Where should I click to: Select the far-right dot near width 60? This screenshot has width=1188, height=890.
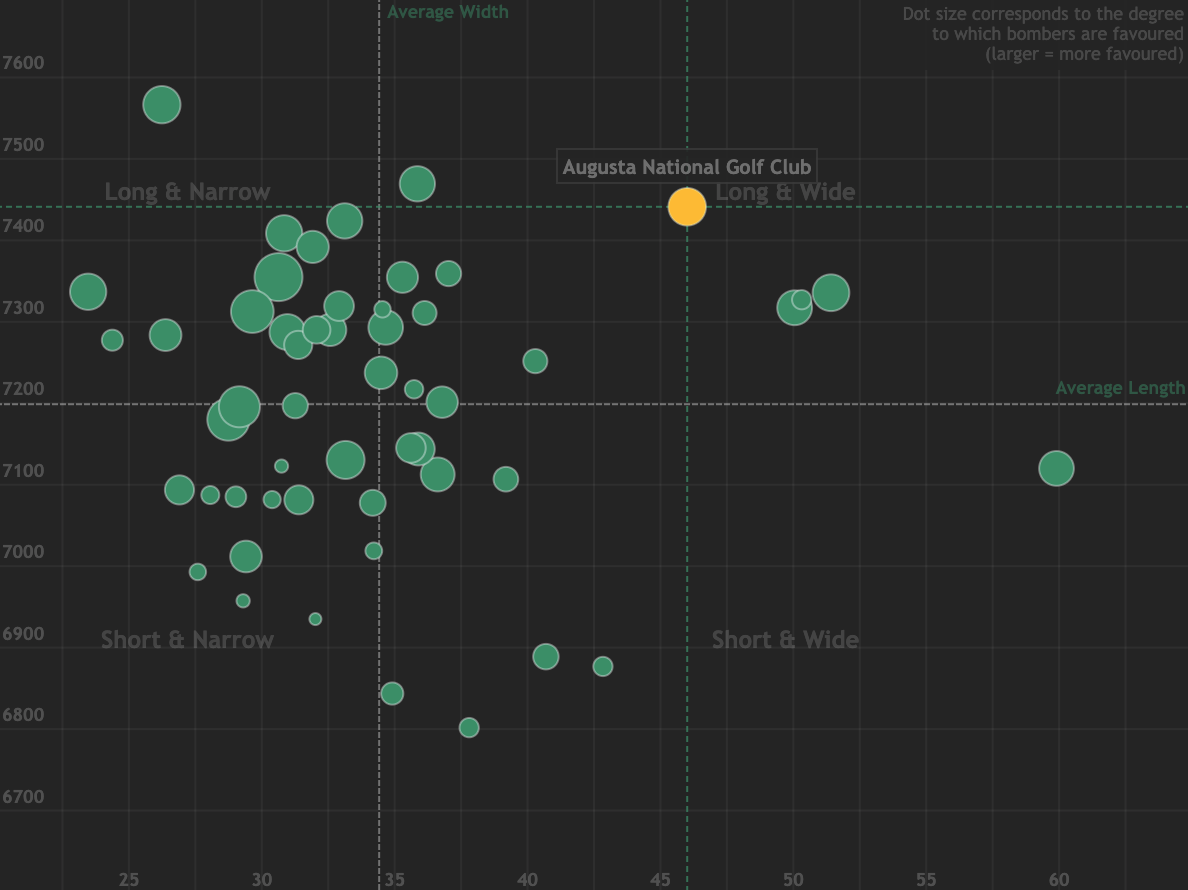pyautogui.click(x=1056, y=468)
